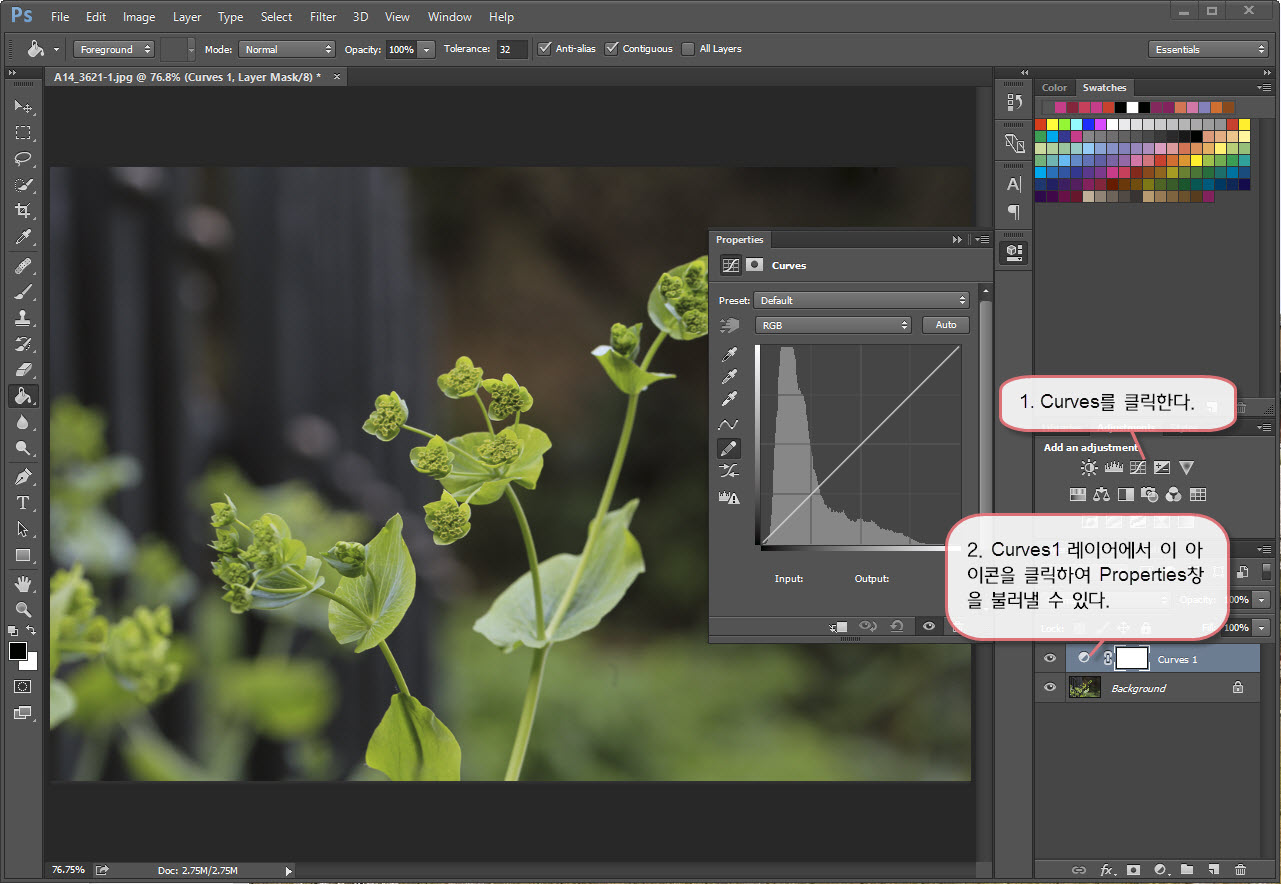Open the Layer menu
Screen dimensions: 1281x884
(x=186, y=16)
